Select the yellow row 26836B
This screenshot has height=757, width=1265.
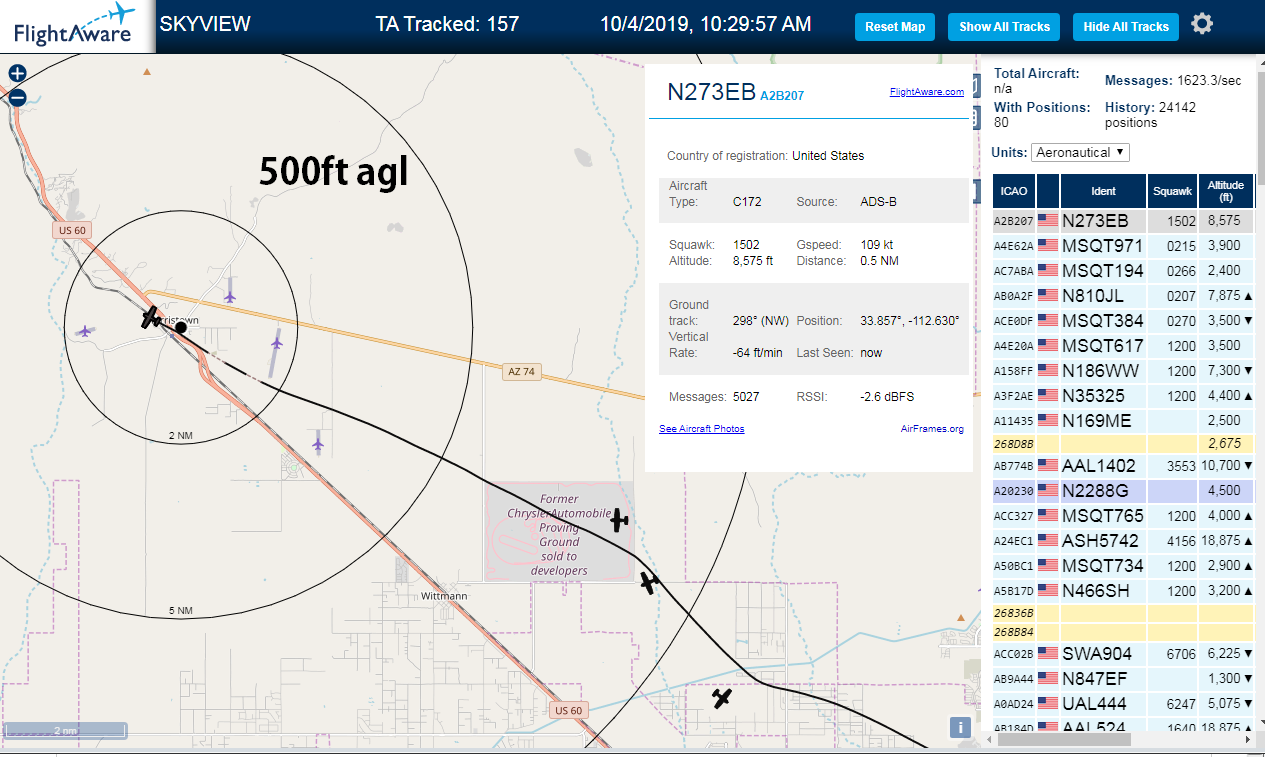(1123, 612)
